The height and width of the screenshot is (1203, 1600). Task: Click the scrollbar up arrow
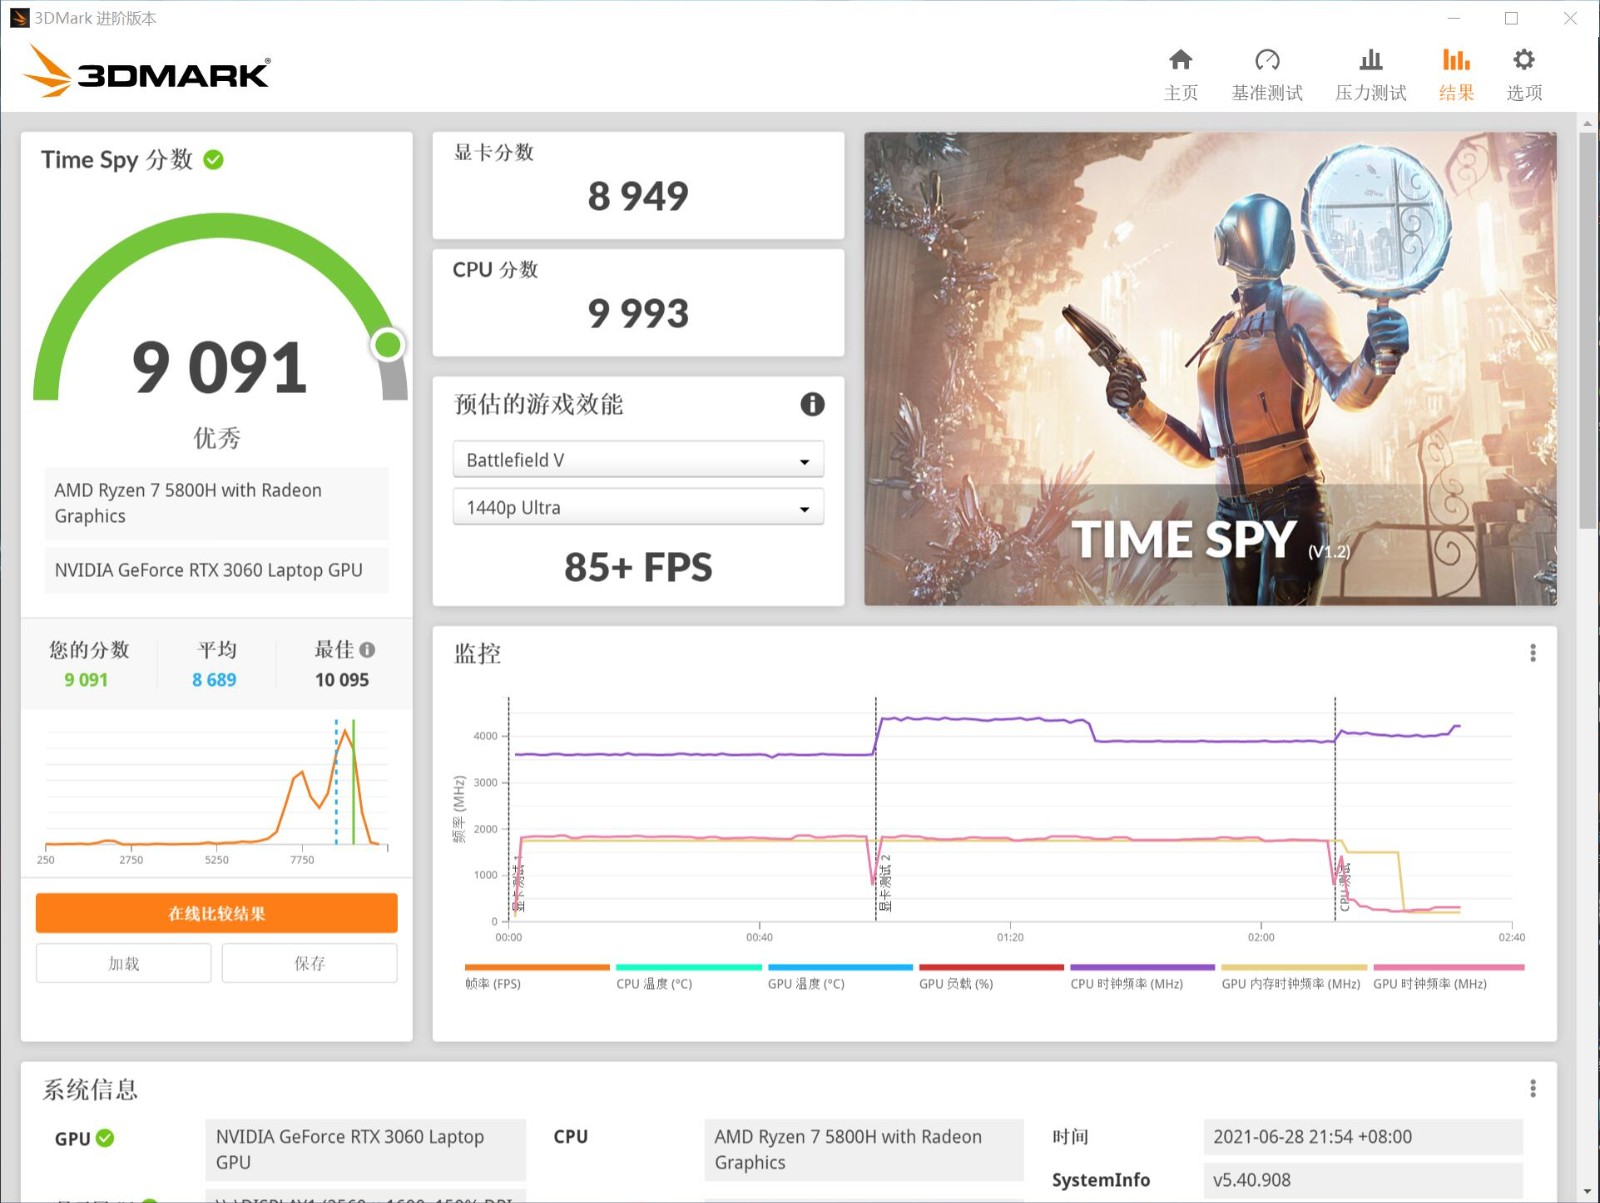click(x=1587, y=123)
